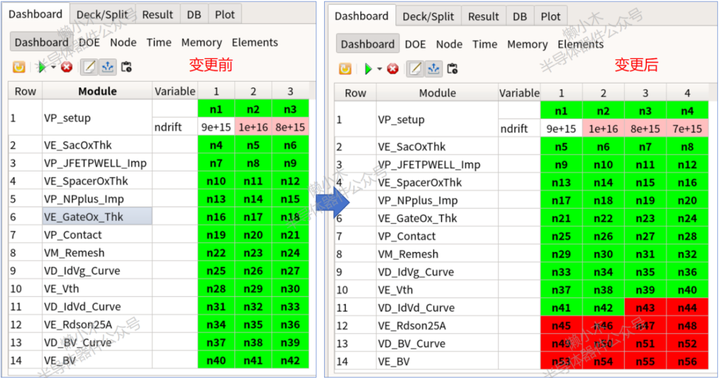Click the Module column header in left table
The height and width of the screenshot is (378, 720).
click(x=97, y=91)
